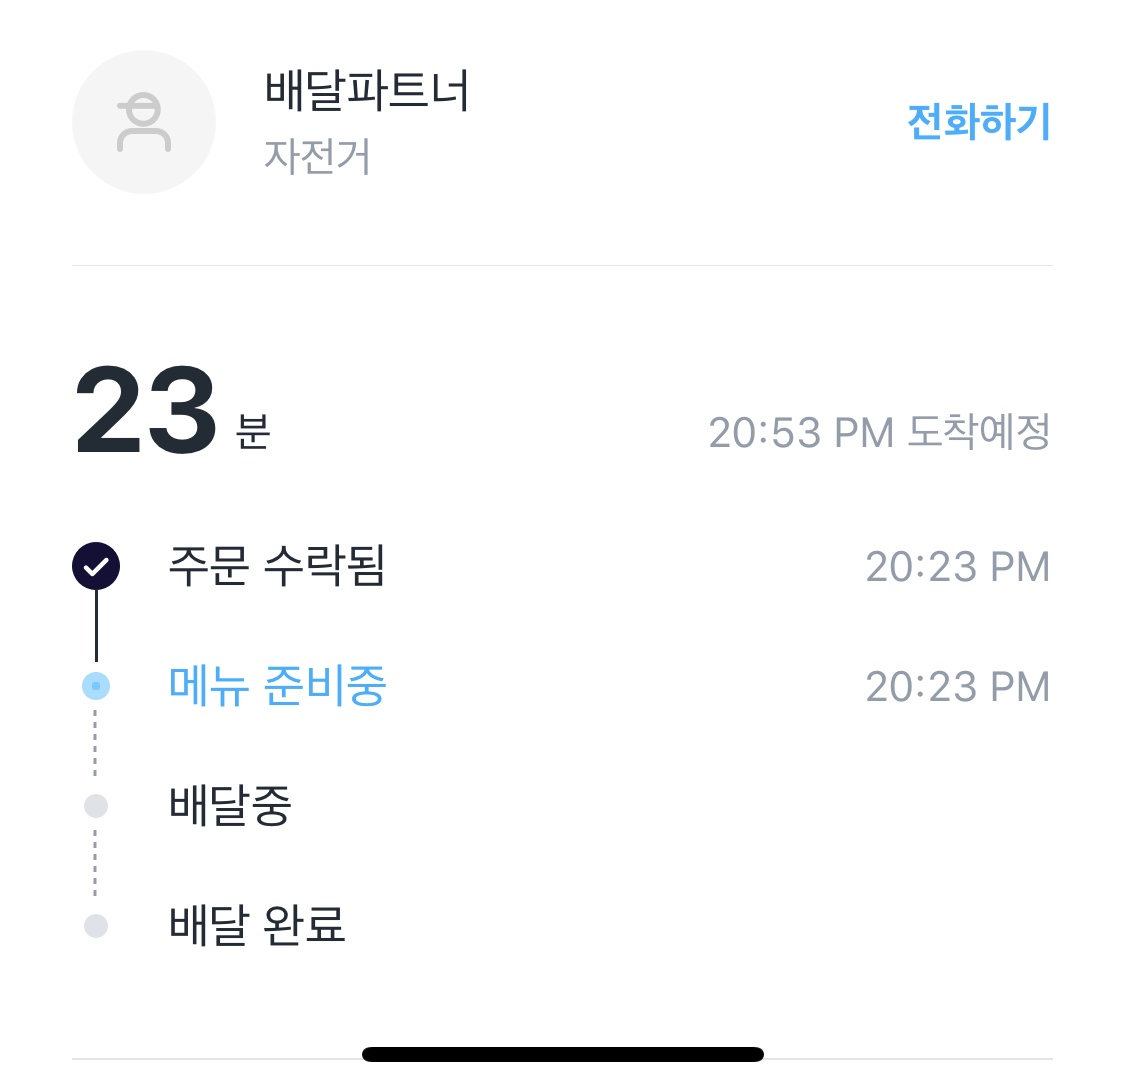Open the 메뉴 준비중 current step
The height and width of the screenshot is (1085, 1125).
277,686
